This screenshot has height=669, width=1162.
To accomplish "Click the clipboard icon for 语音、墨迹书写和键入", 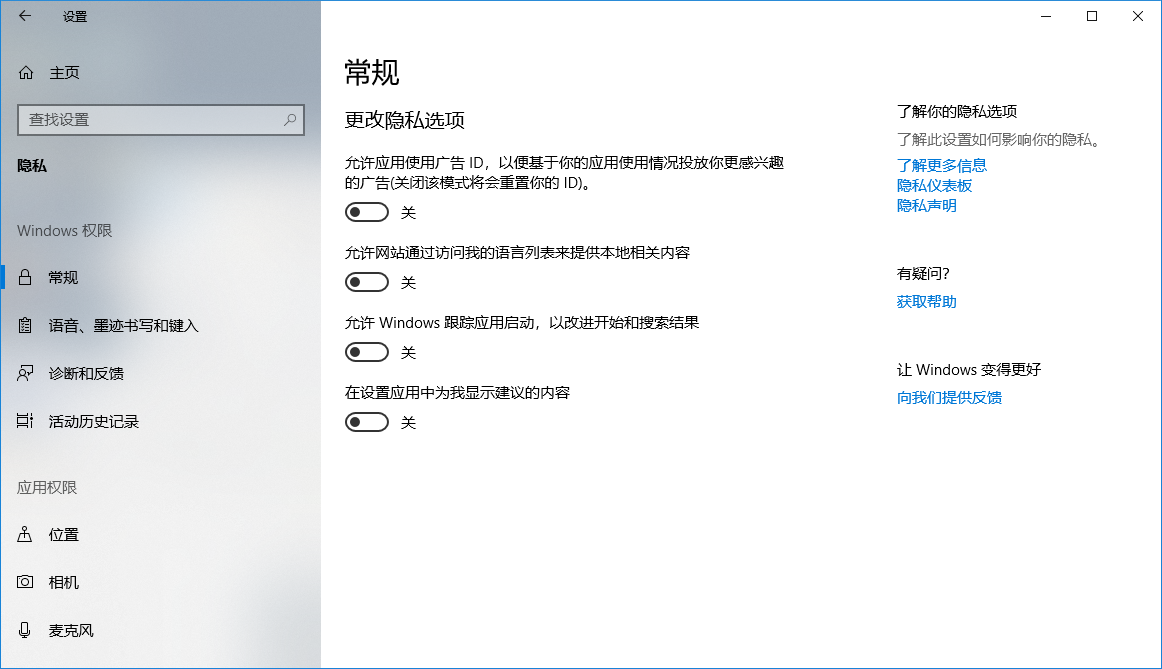I will tap(25, 325).
